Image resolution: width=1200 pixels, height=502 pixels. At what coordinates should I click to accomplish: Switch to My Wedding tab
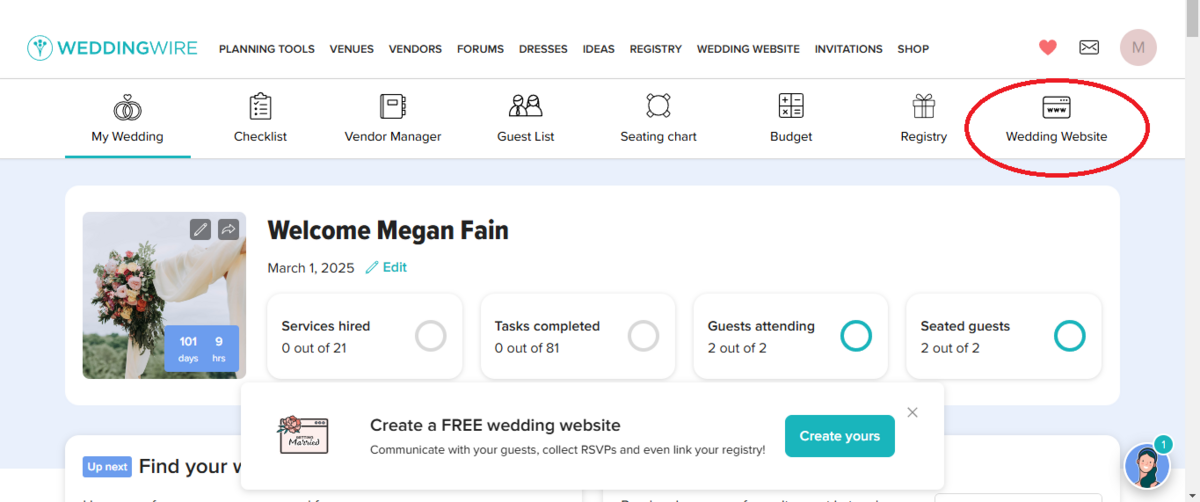[127, 137]
